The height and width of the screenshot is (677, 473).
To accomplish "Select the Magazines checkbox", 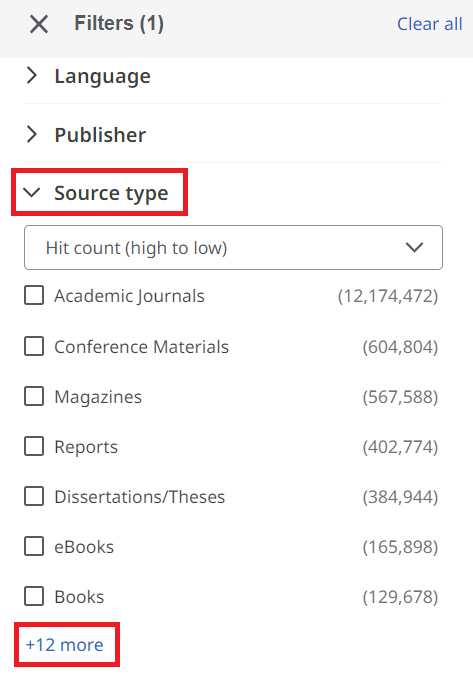I will click(34, 396).
